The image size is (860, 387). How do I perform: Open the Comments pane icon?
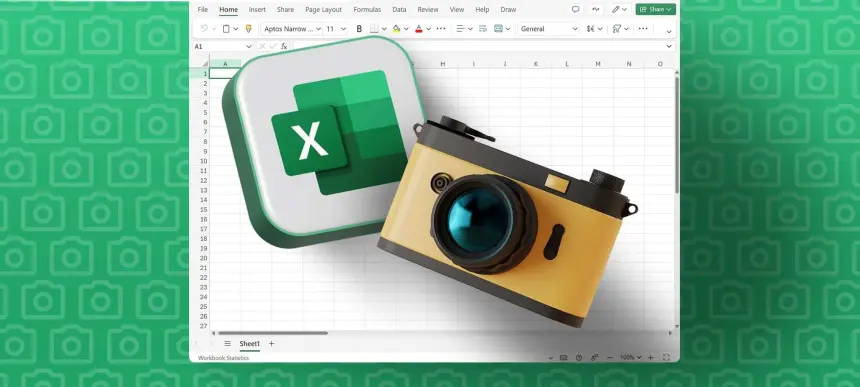click(575, 9)
